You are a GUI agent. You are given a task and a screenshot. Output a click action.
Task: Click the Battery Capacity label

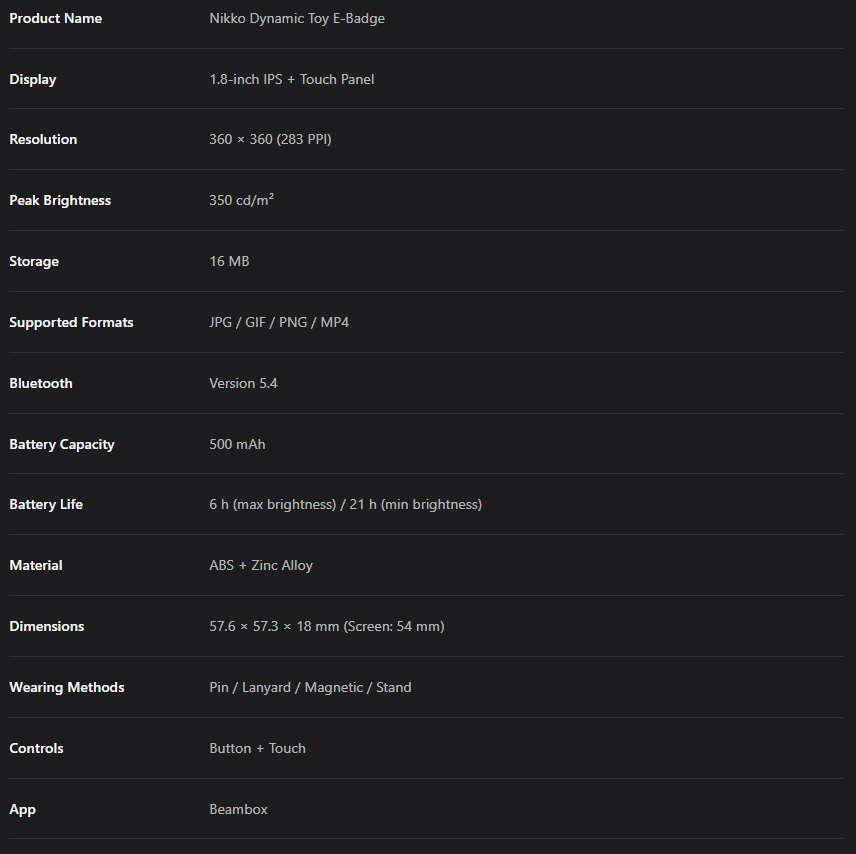click(62, 444)
